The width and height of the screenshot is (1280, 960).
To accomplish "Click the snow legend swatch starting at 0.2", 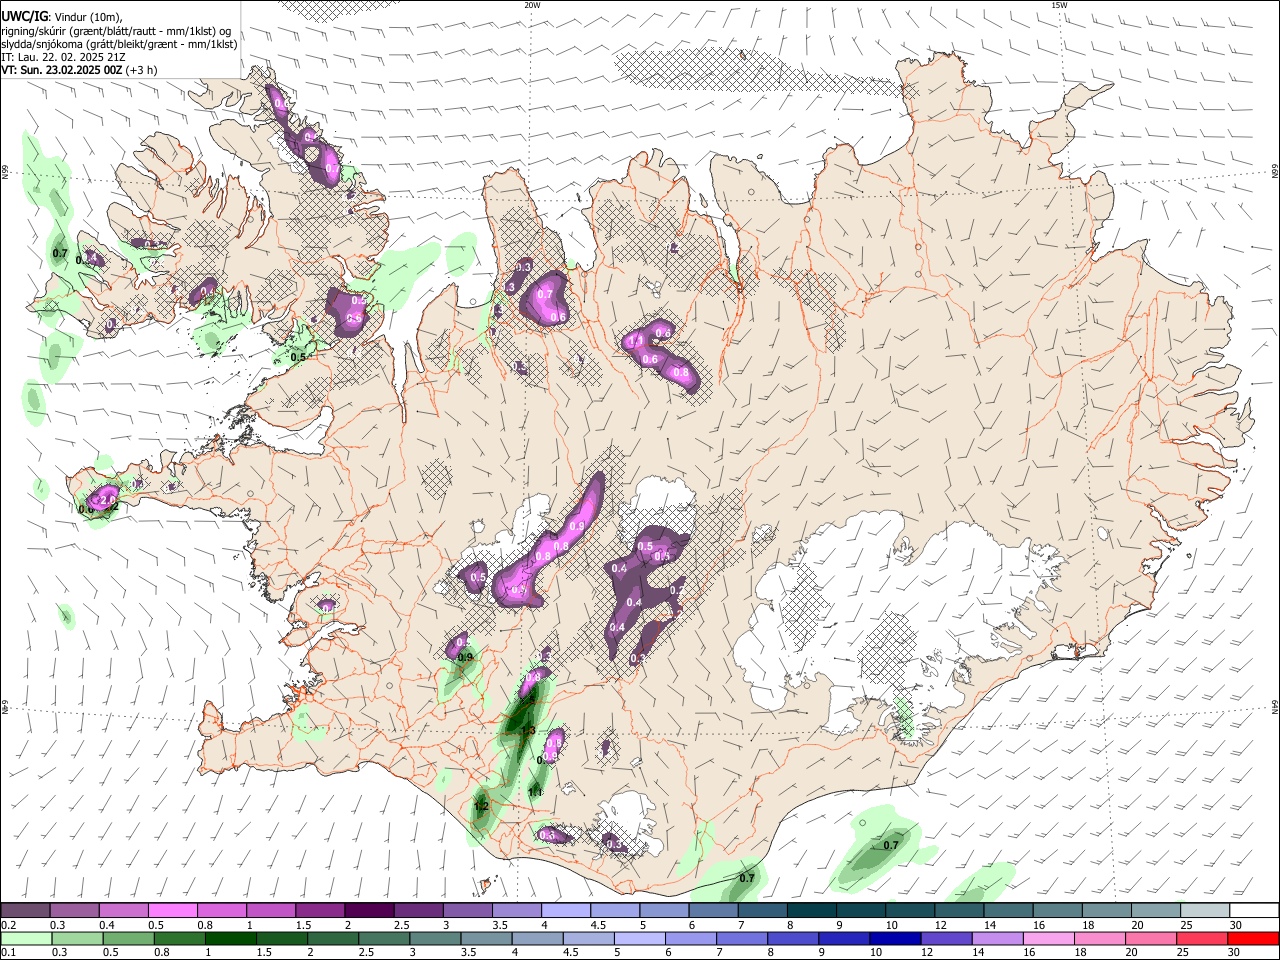I will tap(26, 910).
